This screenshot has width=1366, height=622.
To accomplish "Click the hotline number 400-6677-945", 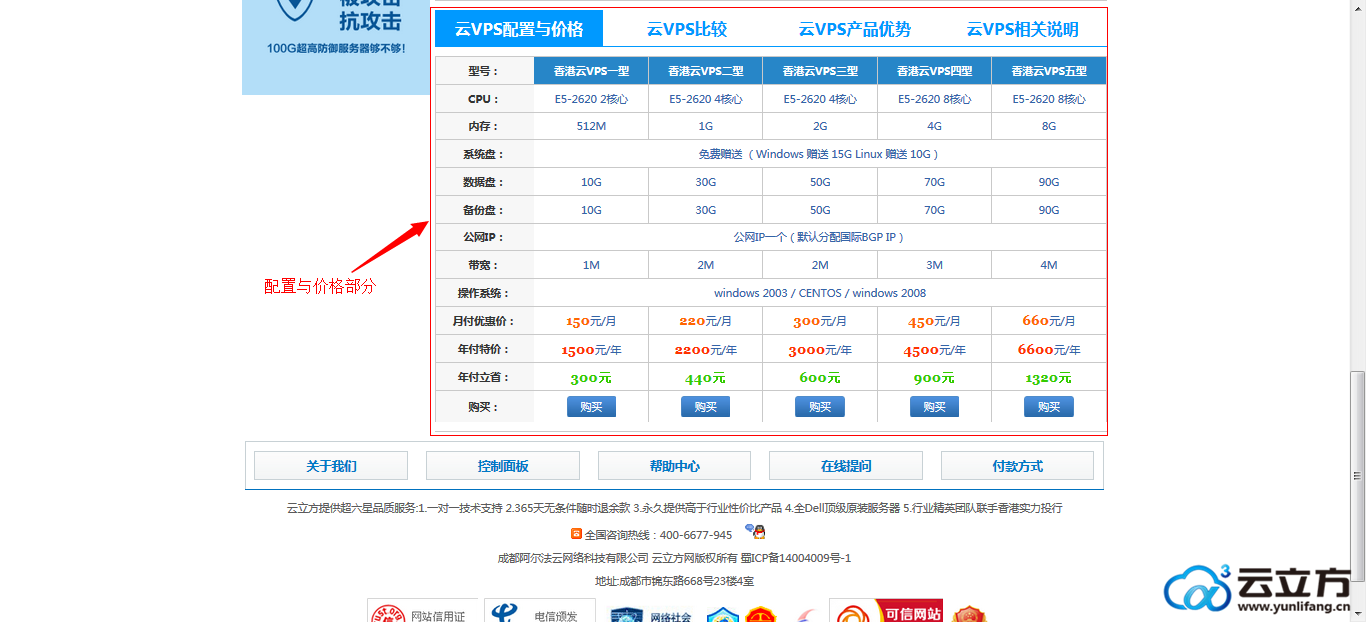I will click(696, 535).
